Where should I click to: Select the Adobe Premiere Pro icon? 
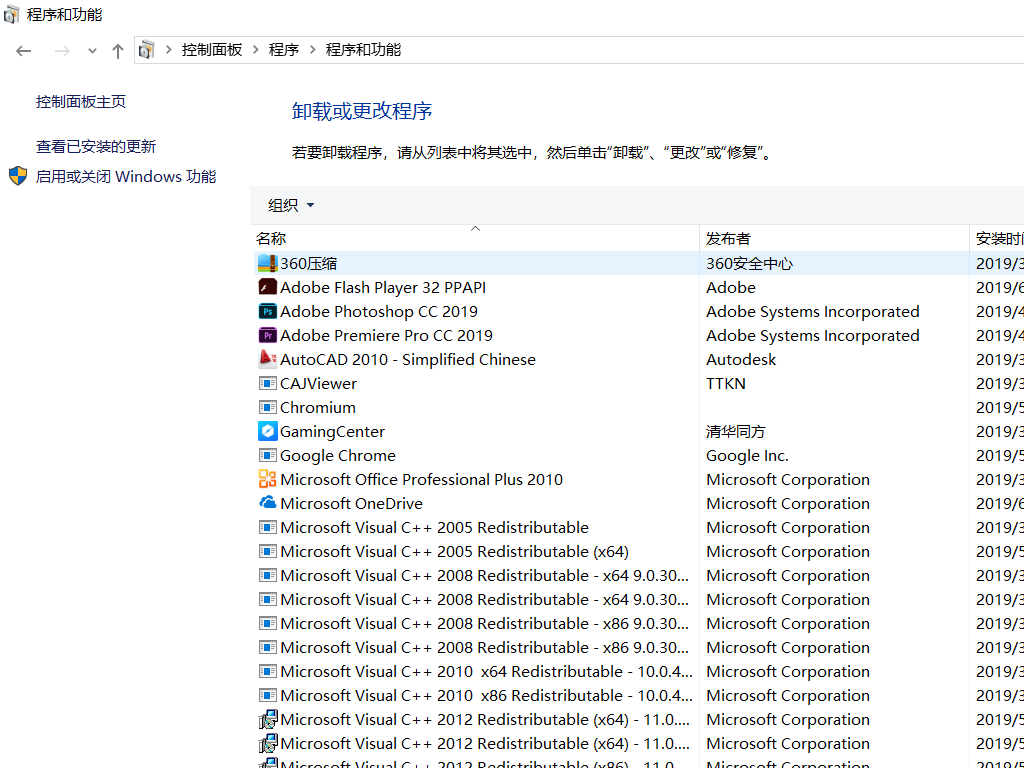pos(267,335)
